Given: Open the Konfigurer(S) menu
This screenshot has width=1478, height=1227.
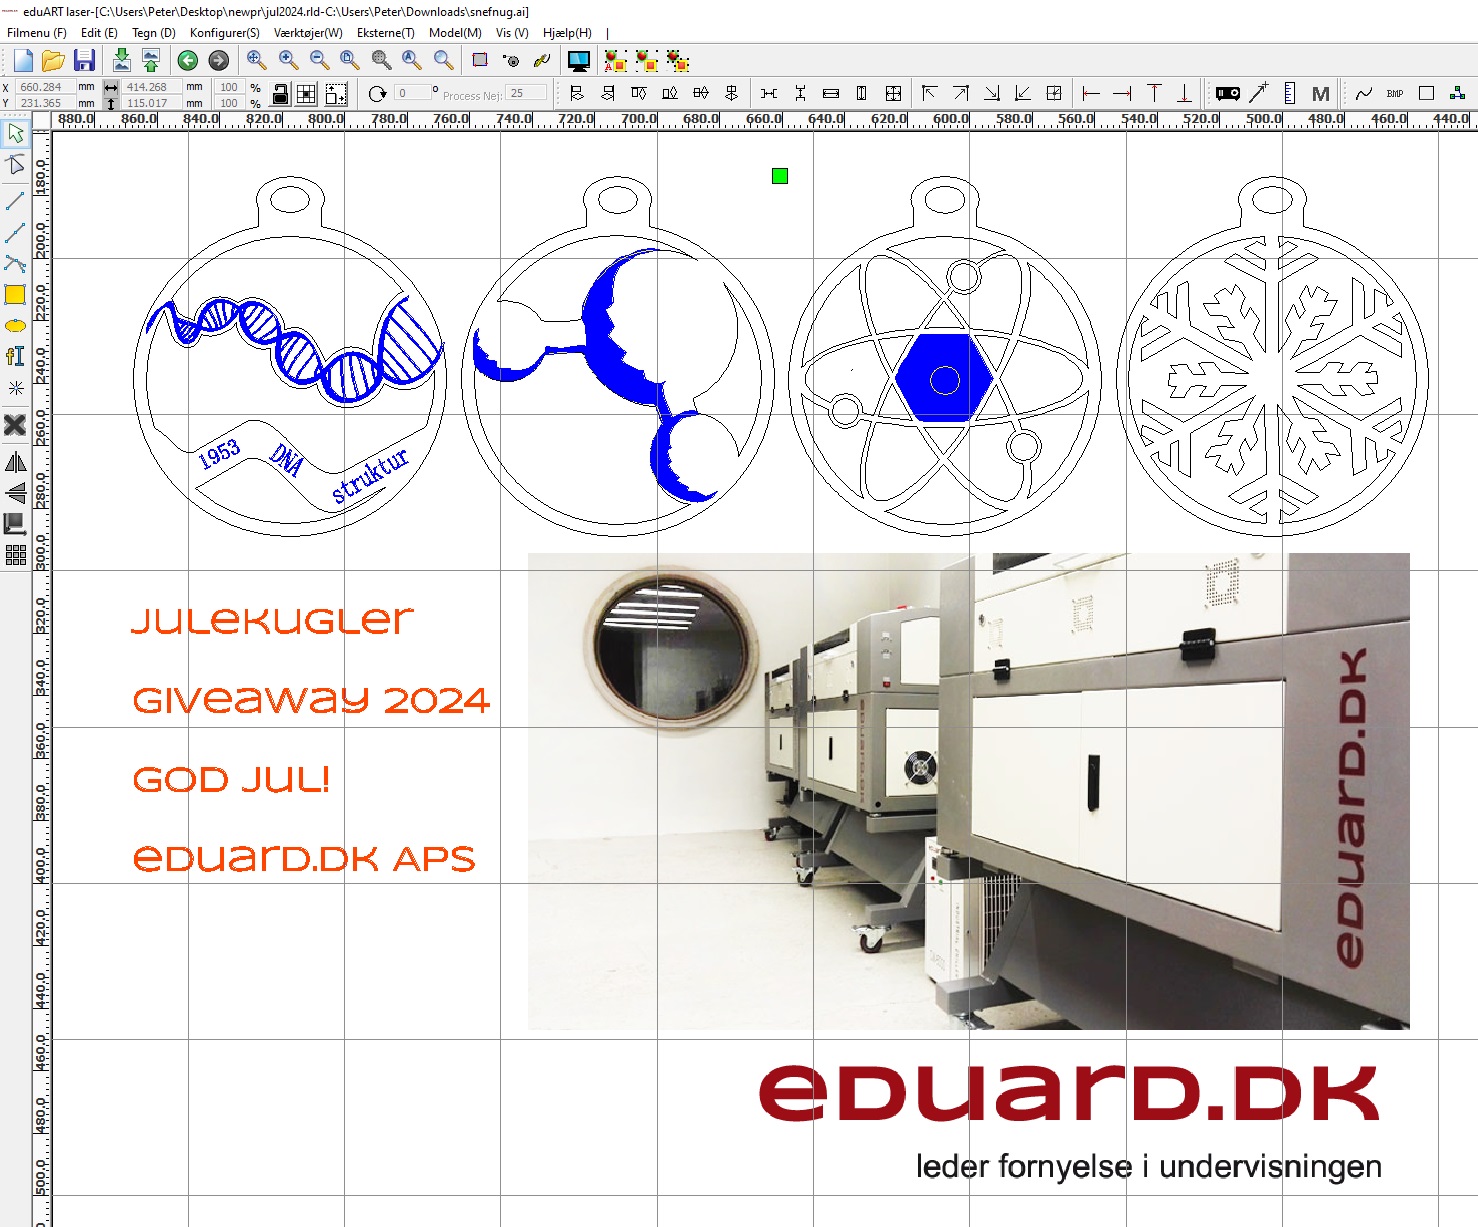Looking at the screenshot, I should 225,33.
